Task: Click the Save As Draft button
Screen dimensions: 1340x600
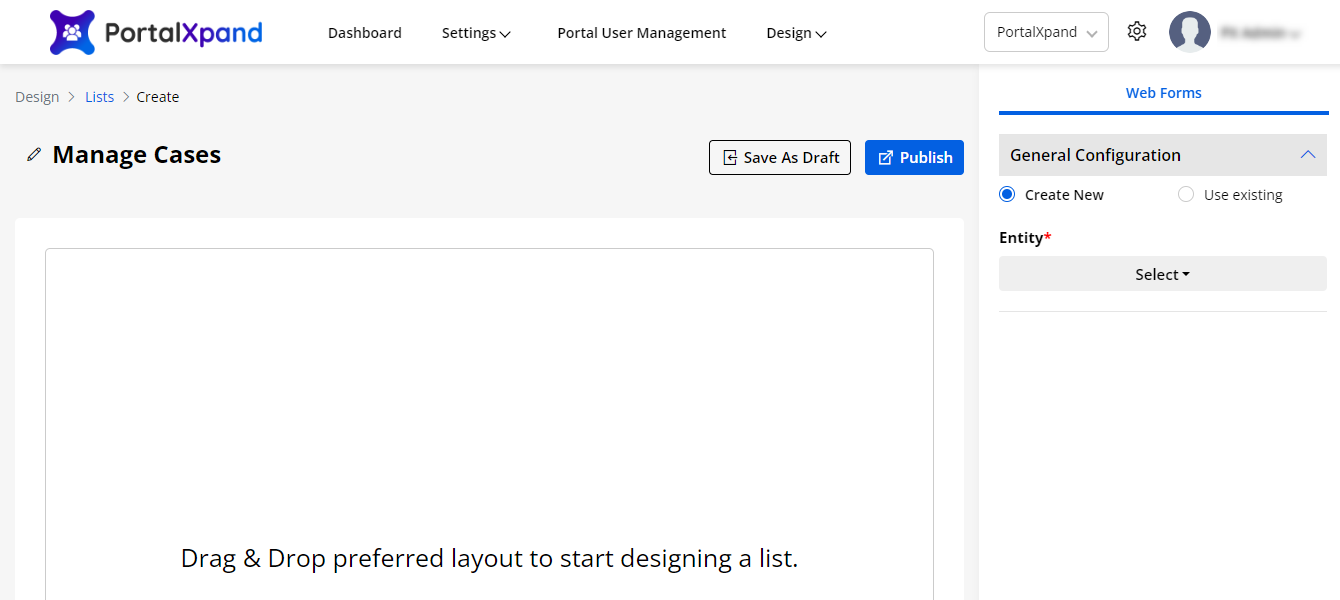Action: (779, 158)
